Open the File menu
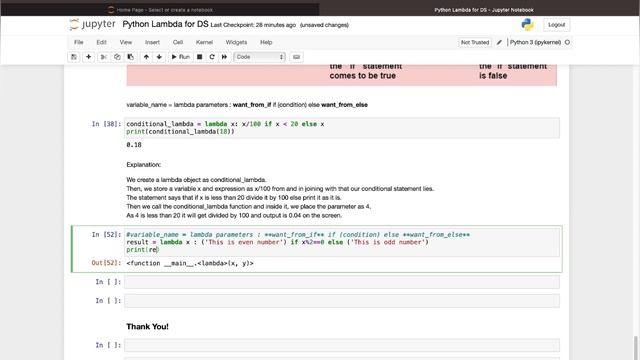 (x=79, y=42)
